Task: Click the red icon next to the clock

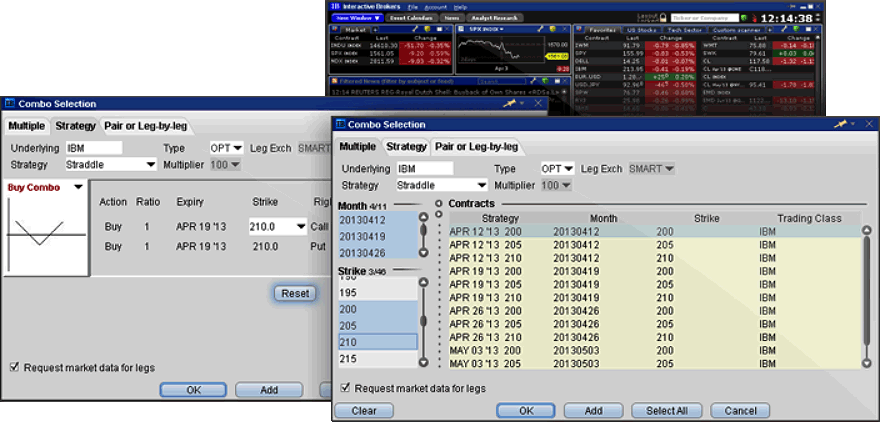Action: (x=754, y=17)
